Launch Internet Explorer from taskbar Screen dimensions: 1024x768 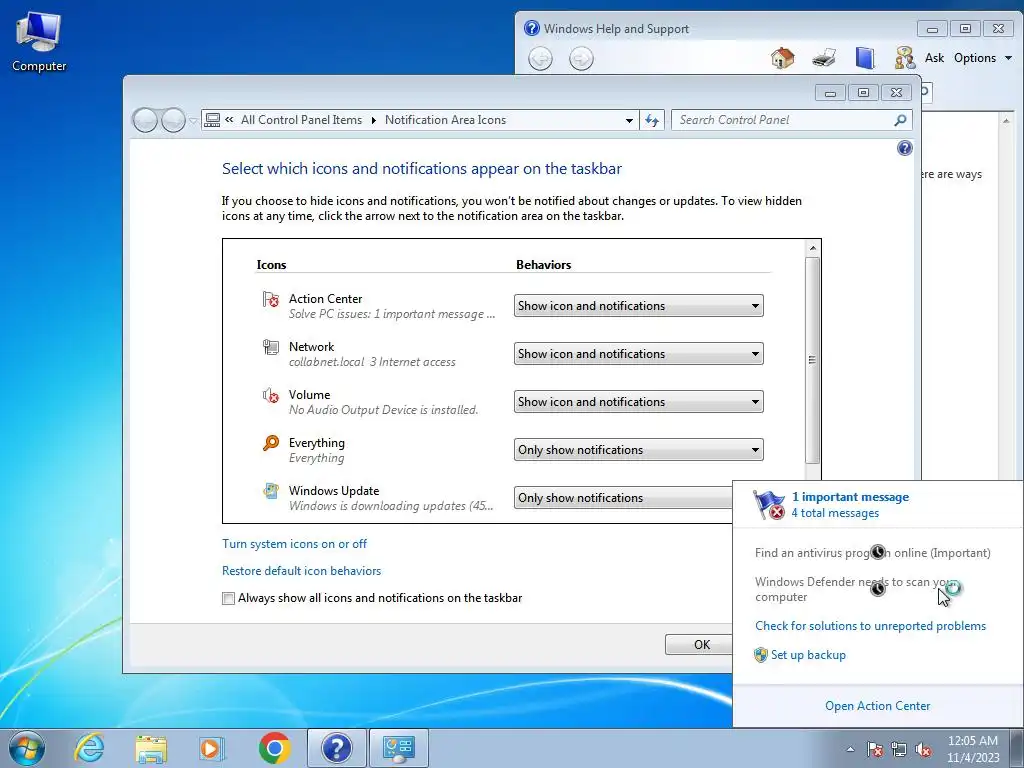click(x=89, y=748)
